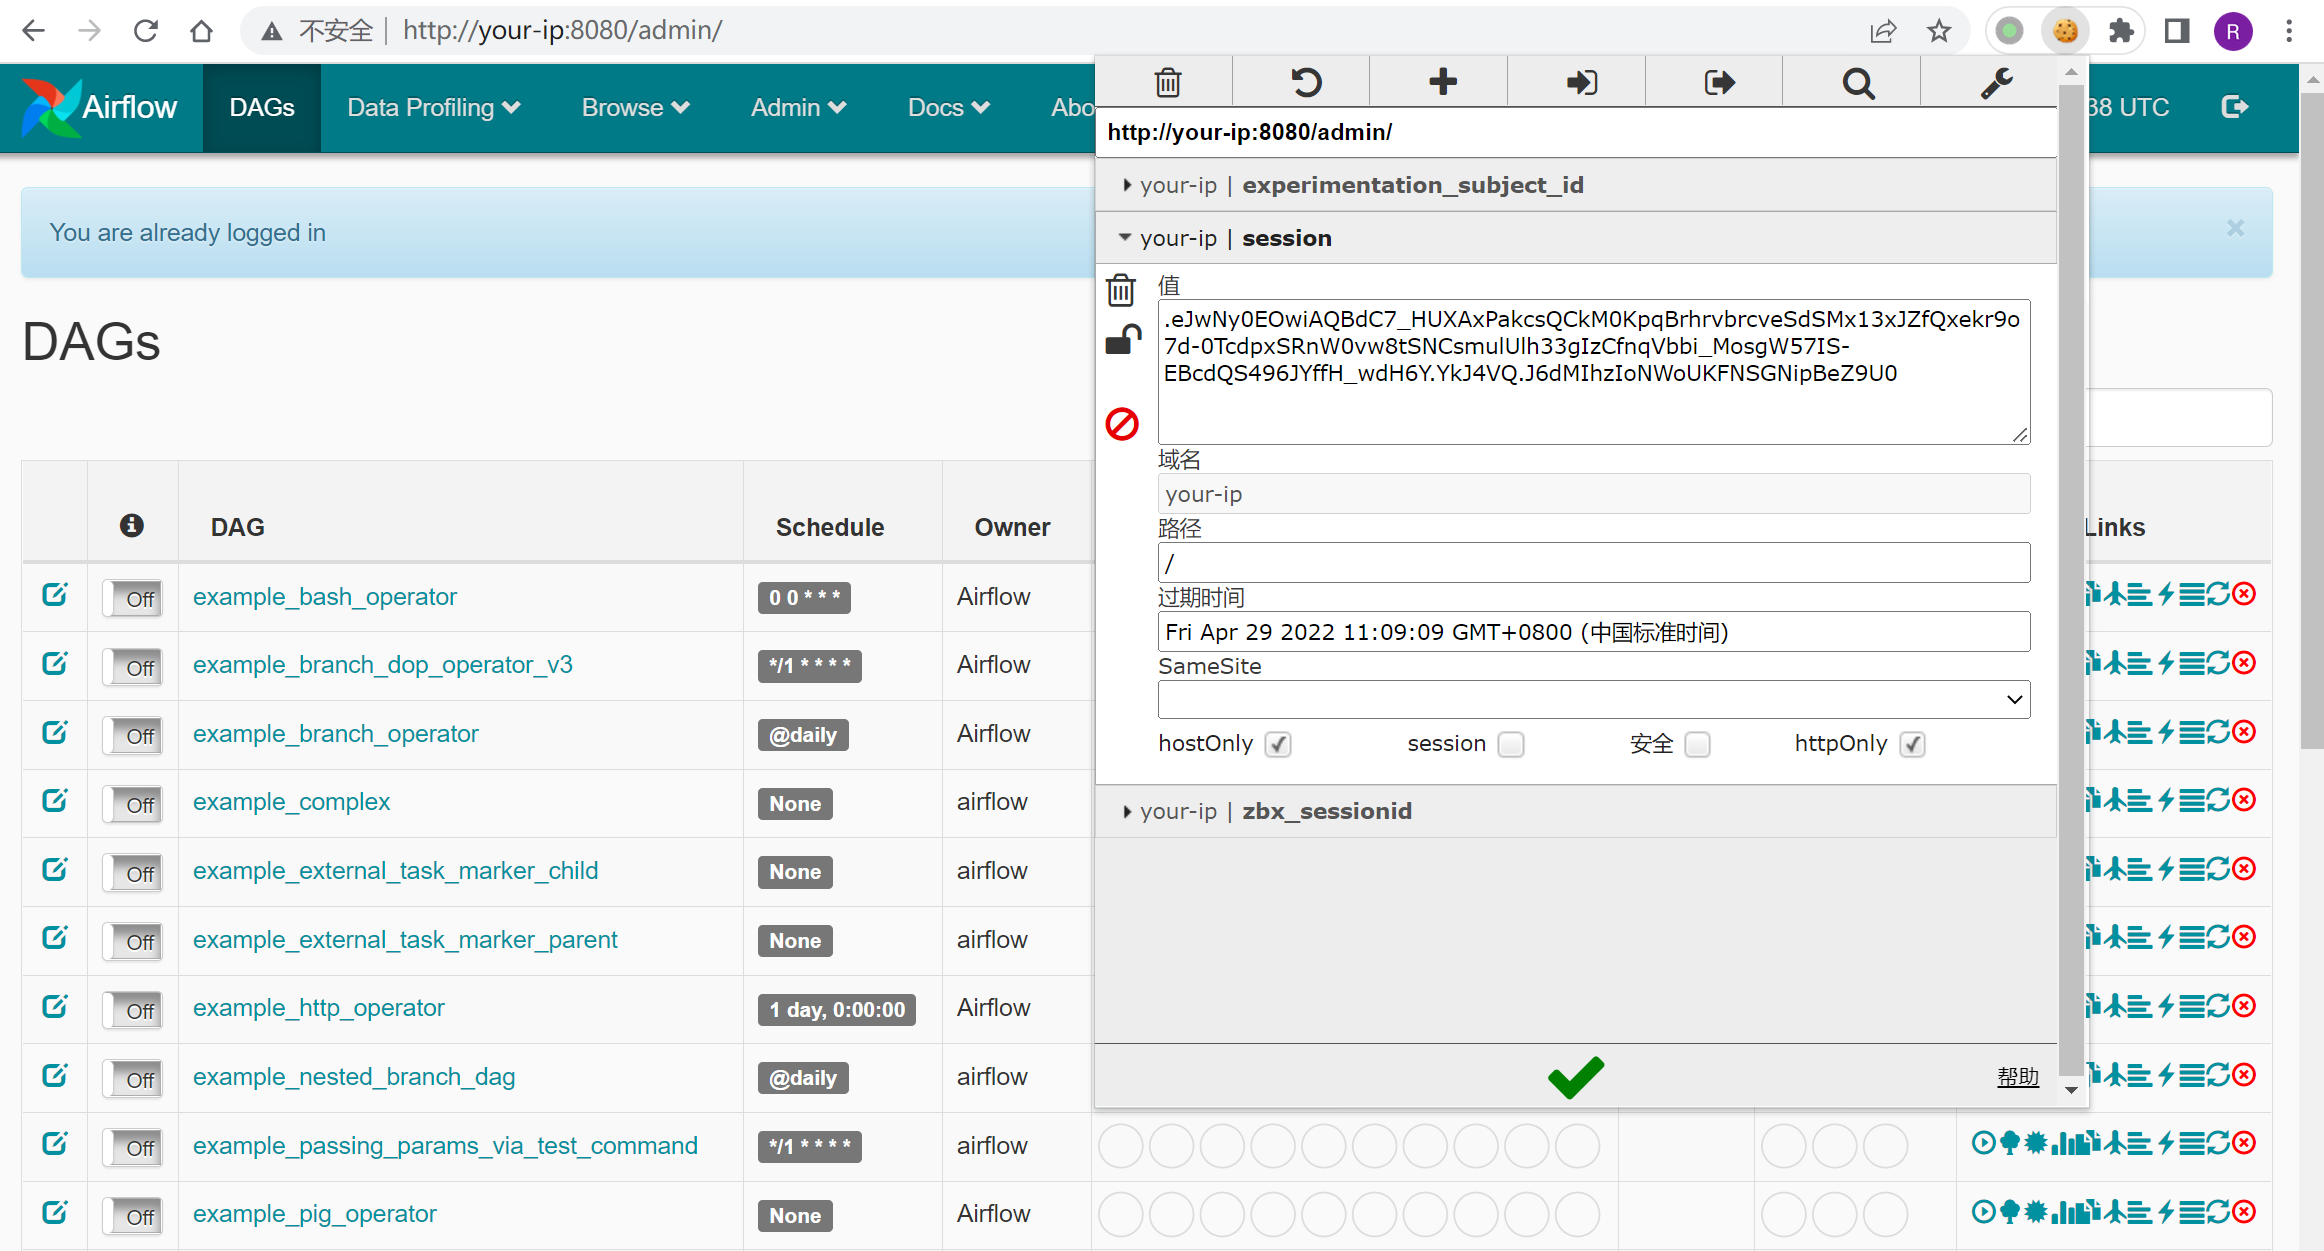Screen dimensions: 2324x1251
Task: Open the Data Profiling menu
Action: (433, 107)
